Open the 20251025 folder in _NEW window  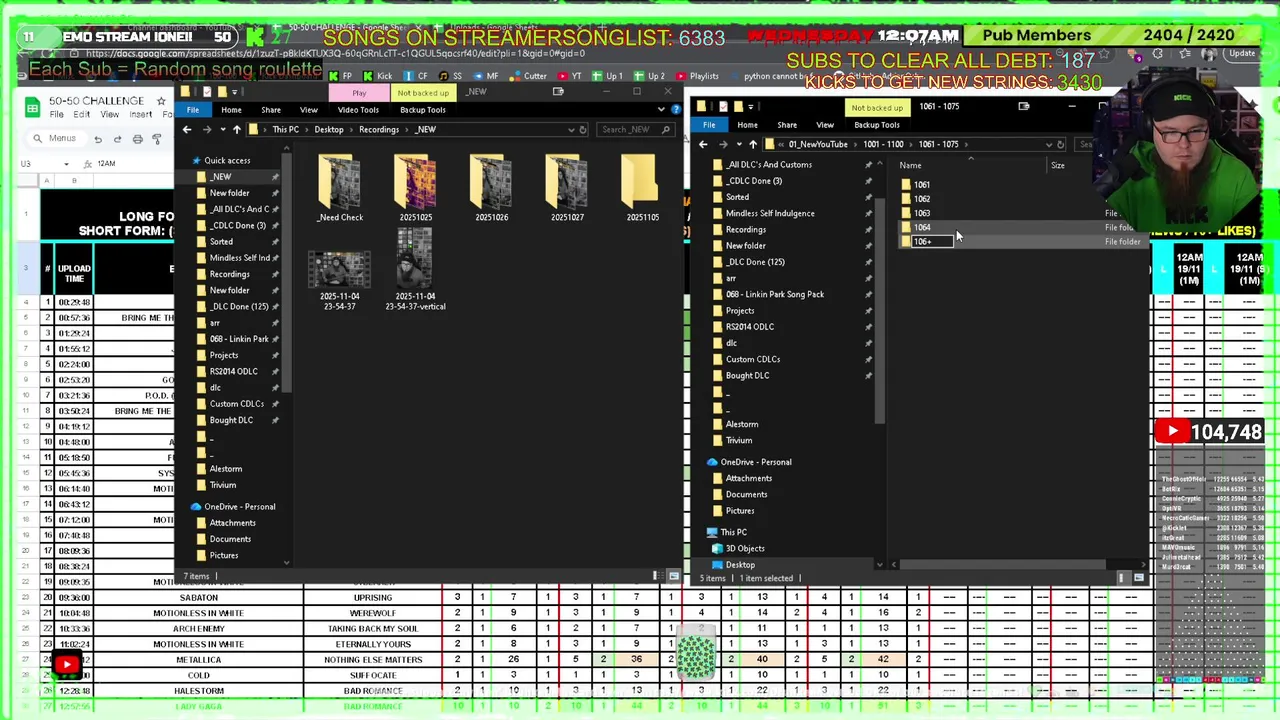415,188
